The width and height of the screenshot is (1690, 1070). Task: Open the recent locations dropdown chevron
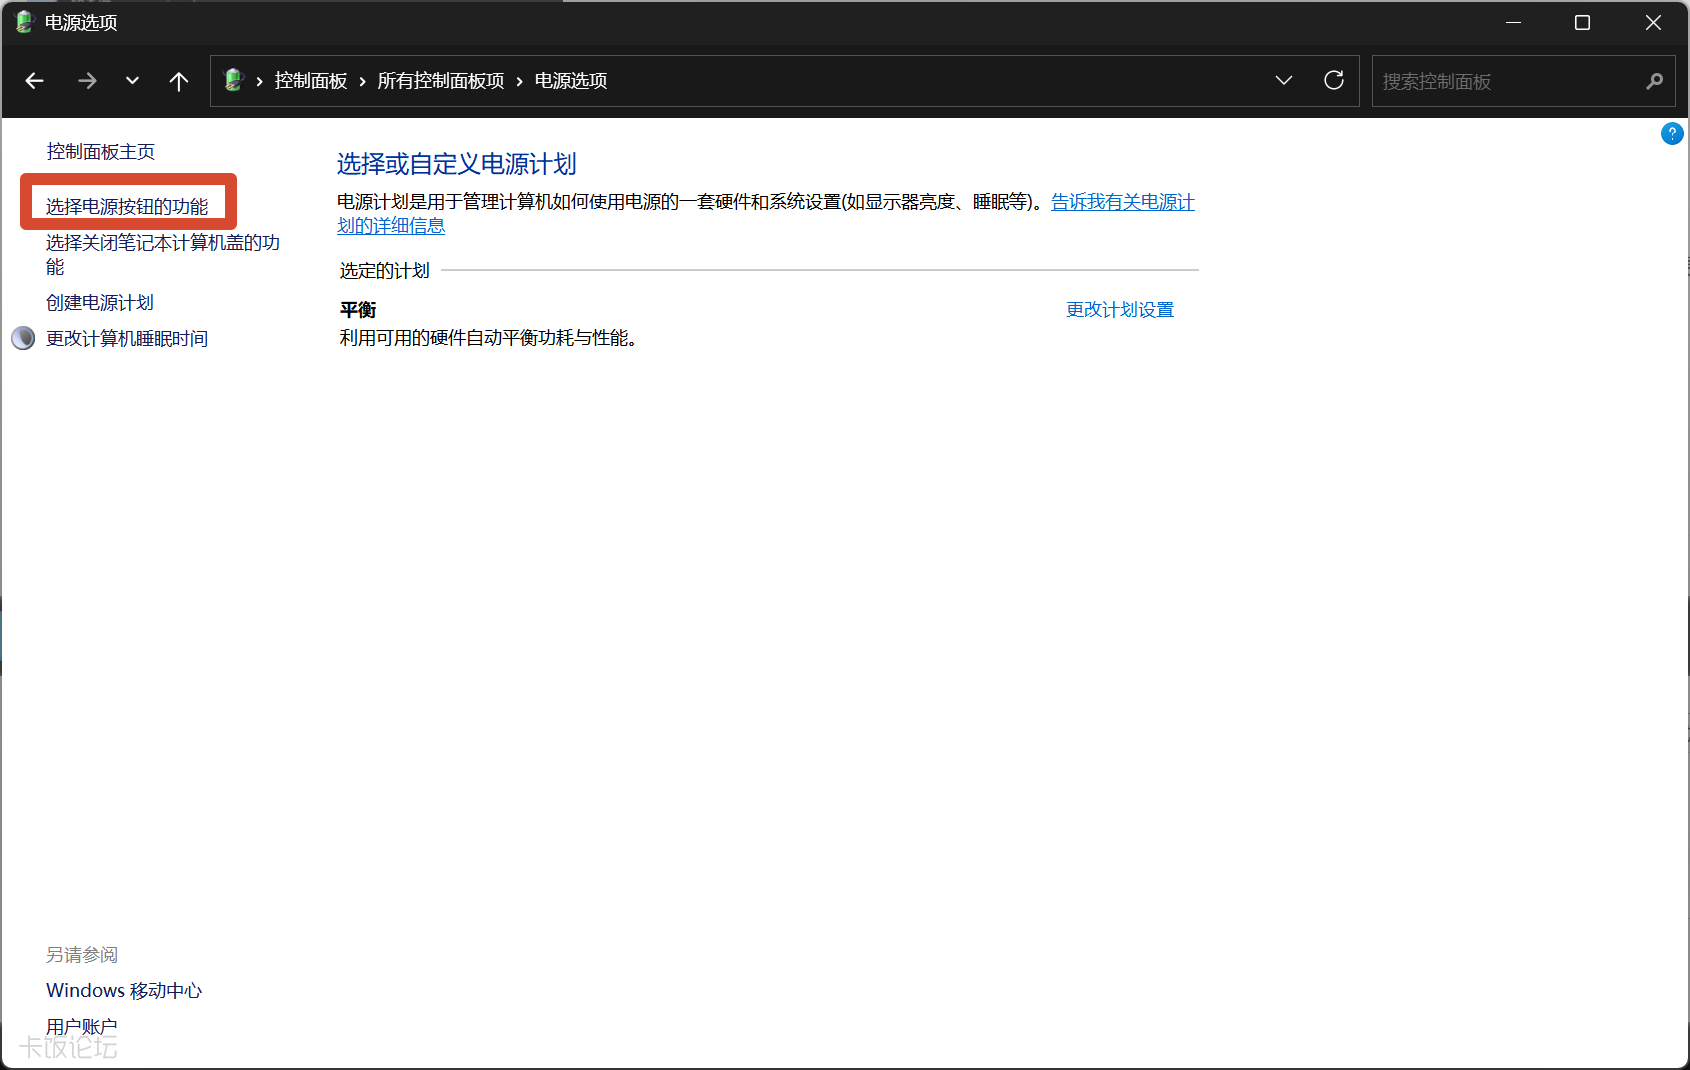pyautogui.click(x=132, y=81)
